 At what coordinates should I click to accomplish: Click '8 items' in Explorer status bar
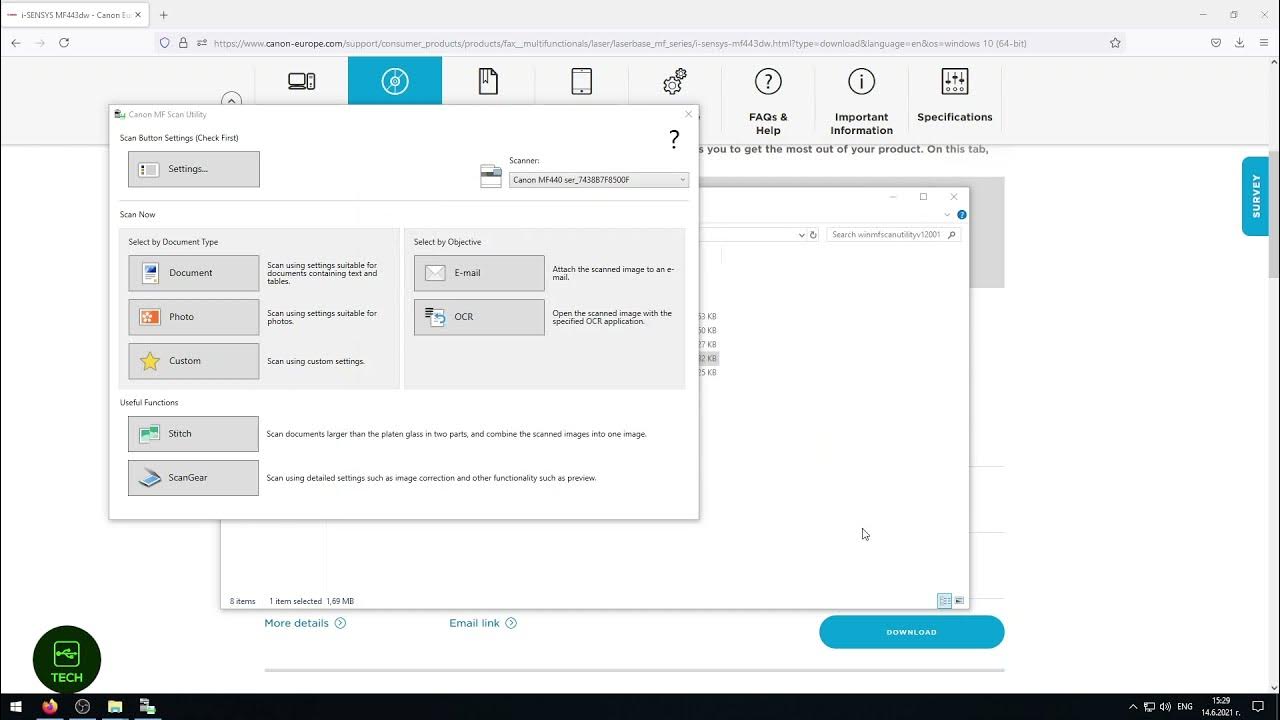tap(243, 601)
